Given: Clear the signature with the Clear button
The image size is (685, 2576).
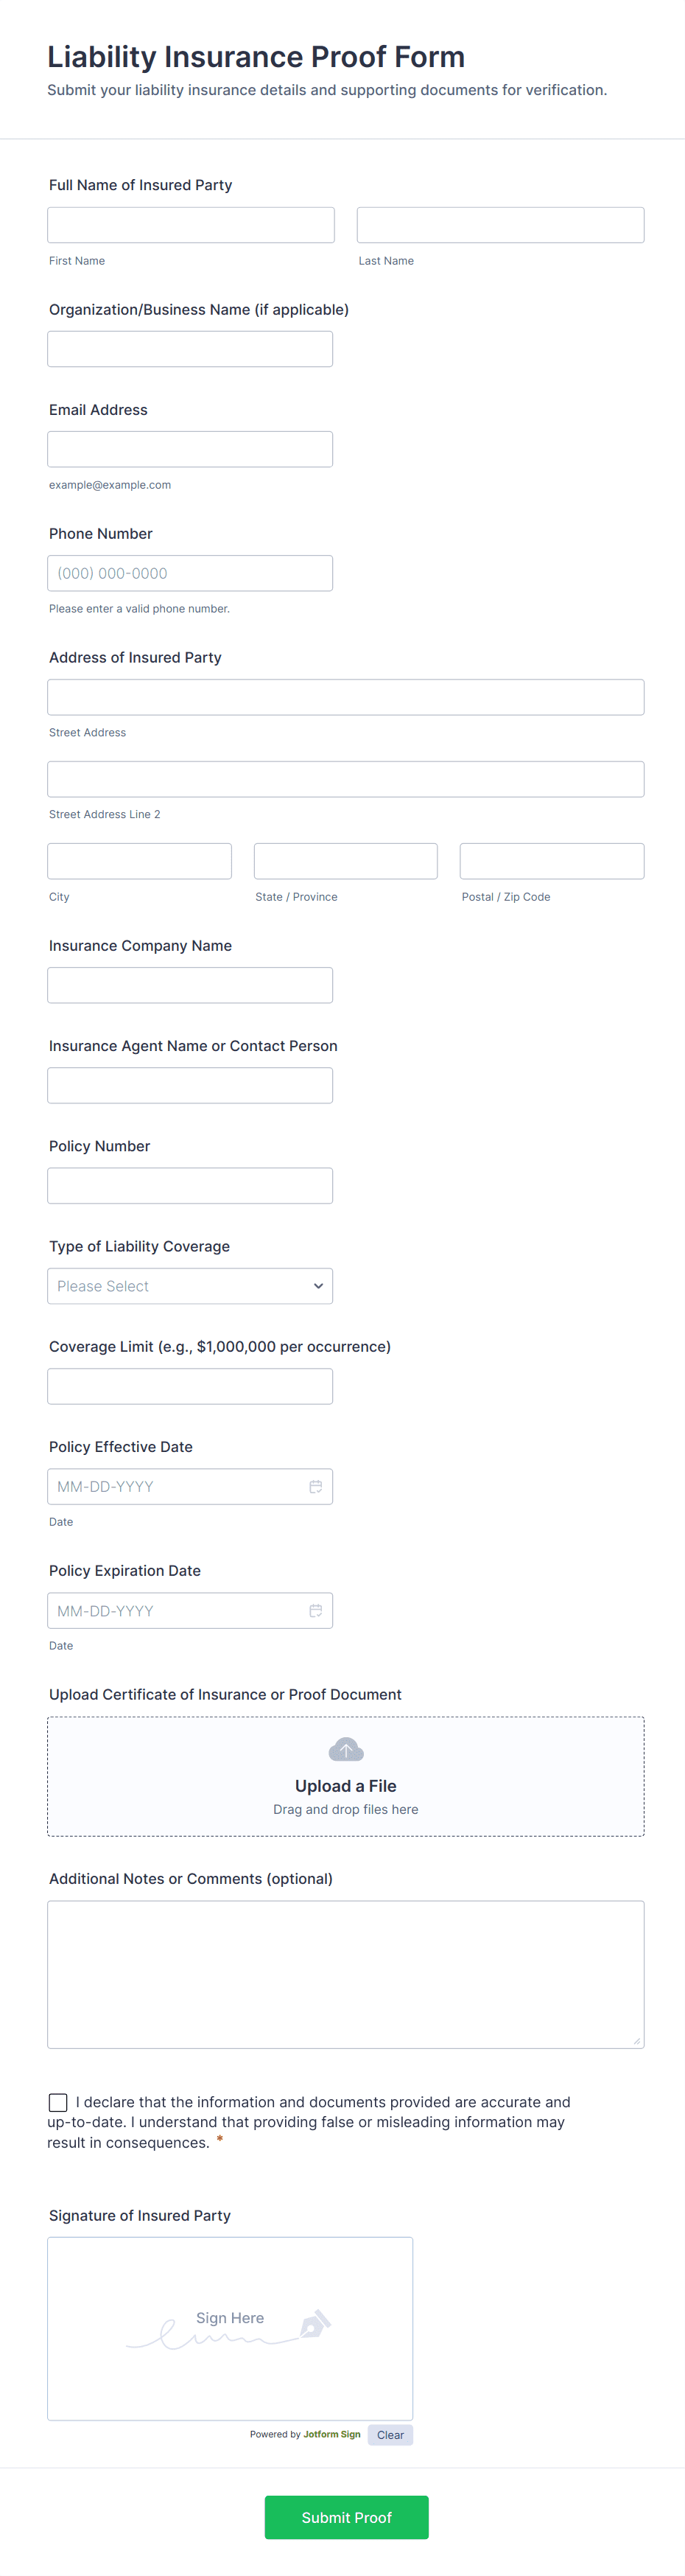Looking at the screenshot, I should click(x=390, y=2435).
